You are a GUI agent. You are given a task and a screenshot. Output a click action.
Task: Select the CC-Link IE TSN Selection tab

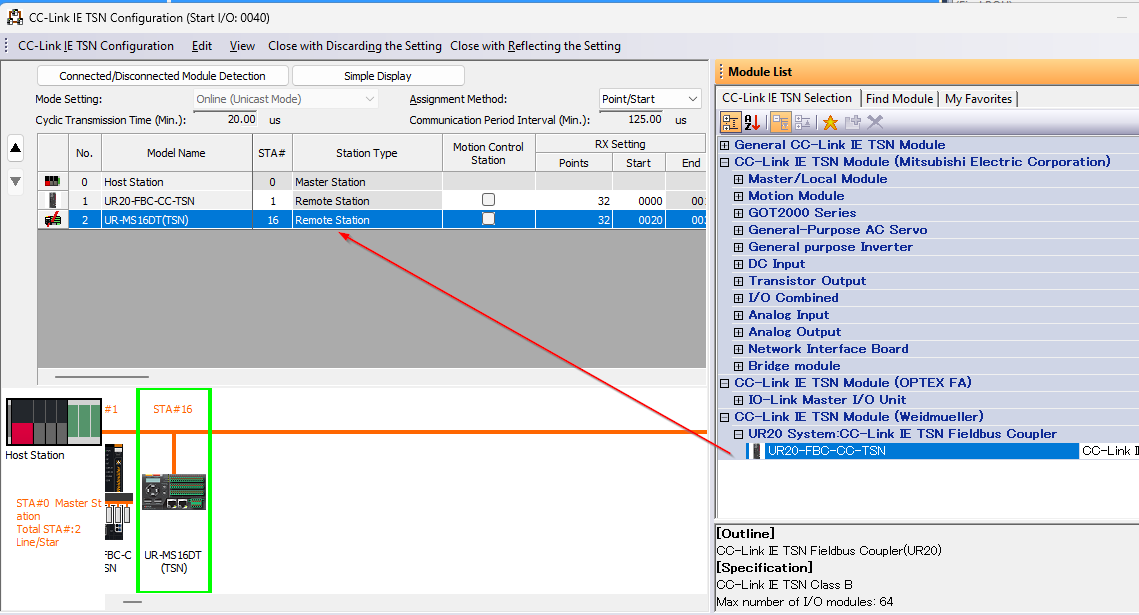click(x=787, y=98)
